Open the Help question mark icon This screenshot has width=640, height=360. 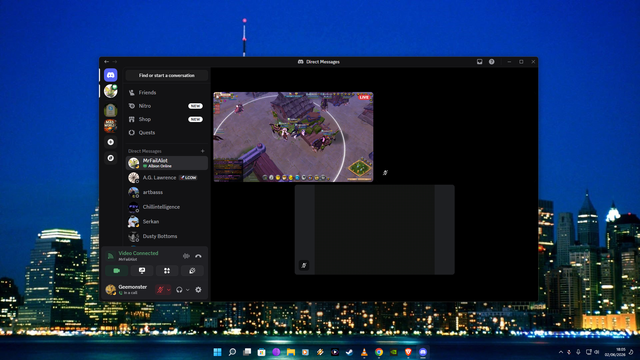click(491, 62)
